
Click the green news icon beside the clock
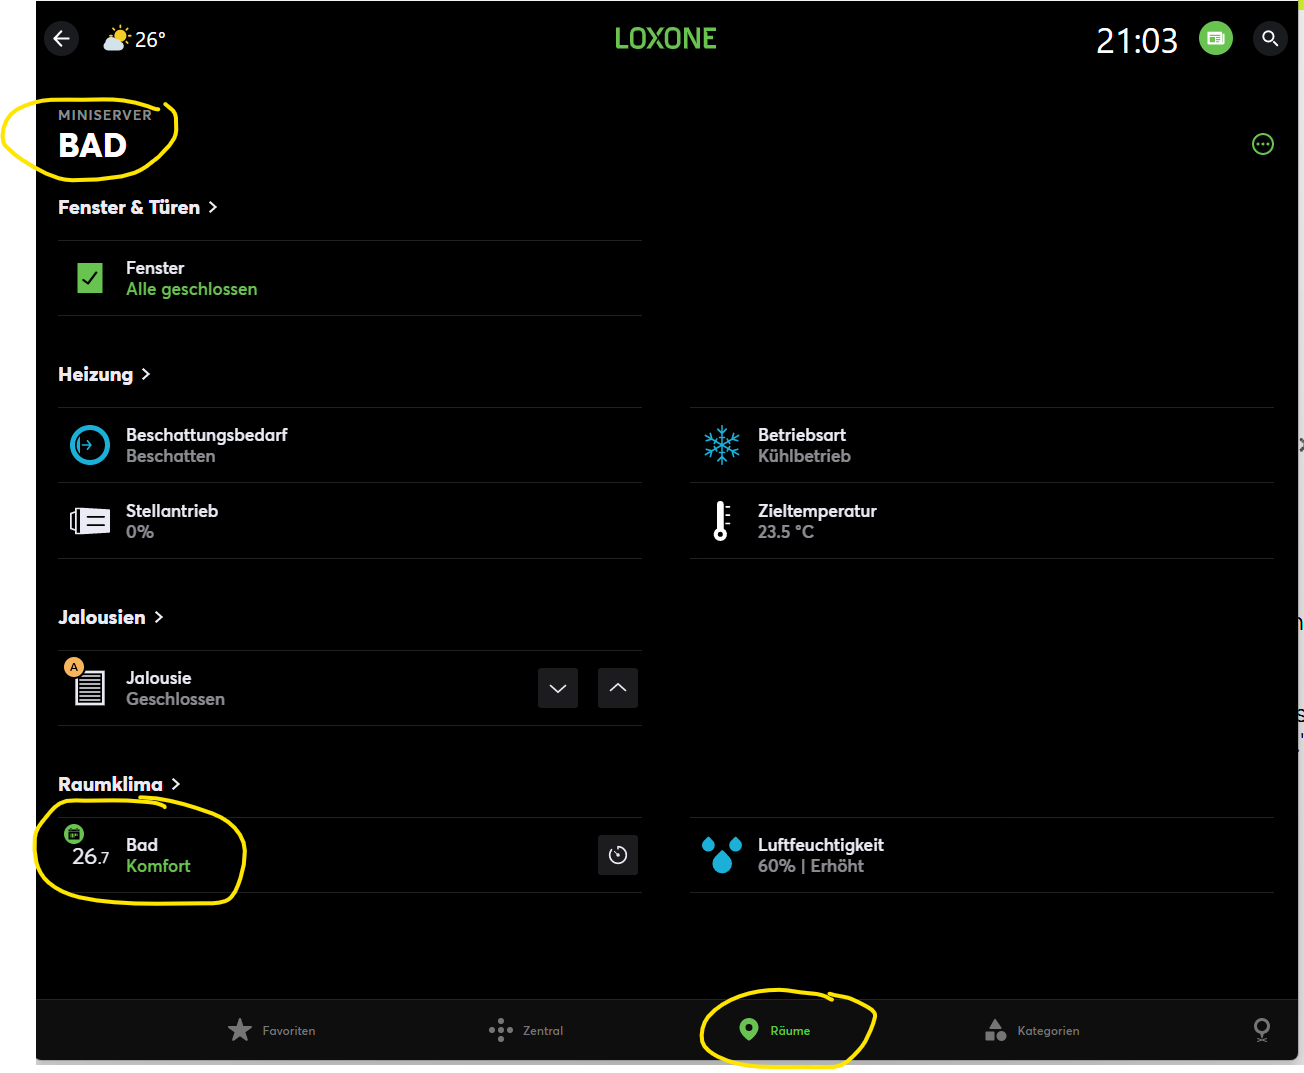[1216, 39]
